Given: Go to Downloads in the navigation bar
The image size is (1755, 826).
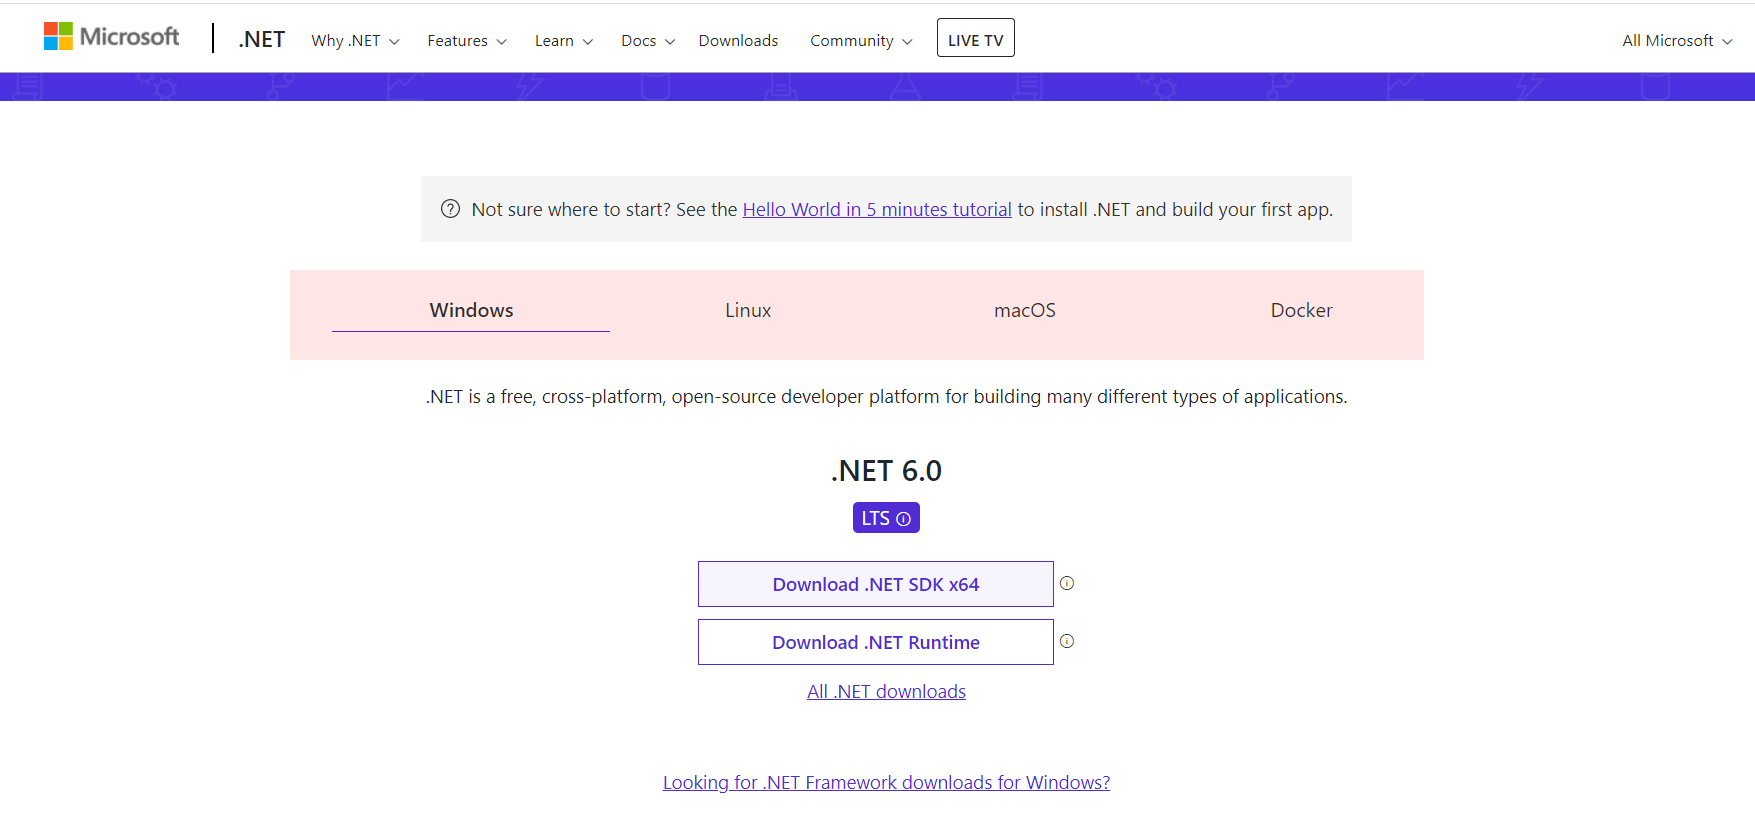Looking at the screenshot, I should [738, 41].
